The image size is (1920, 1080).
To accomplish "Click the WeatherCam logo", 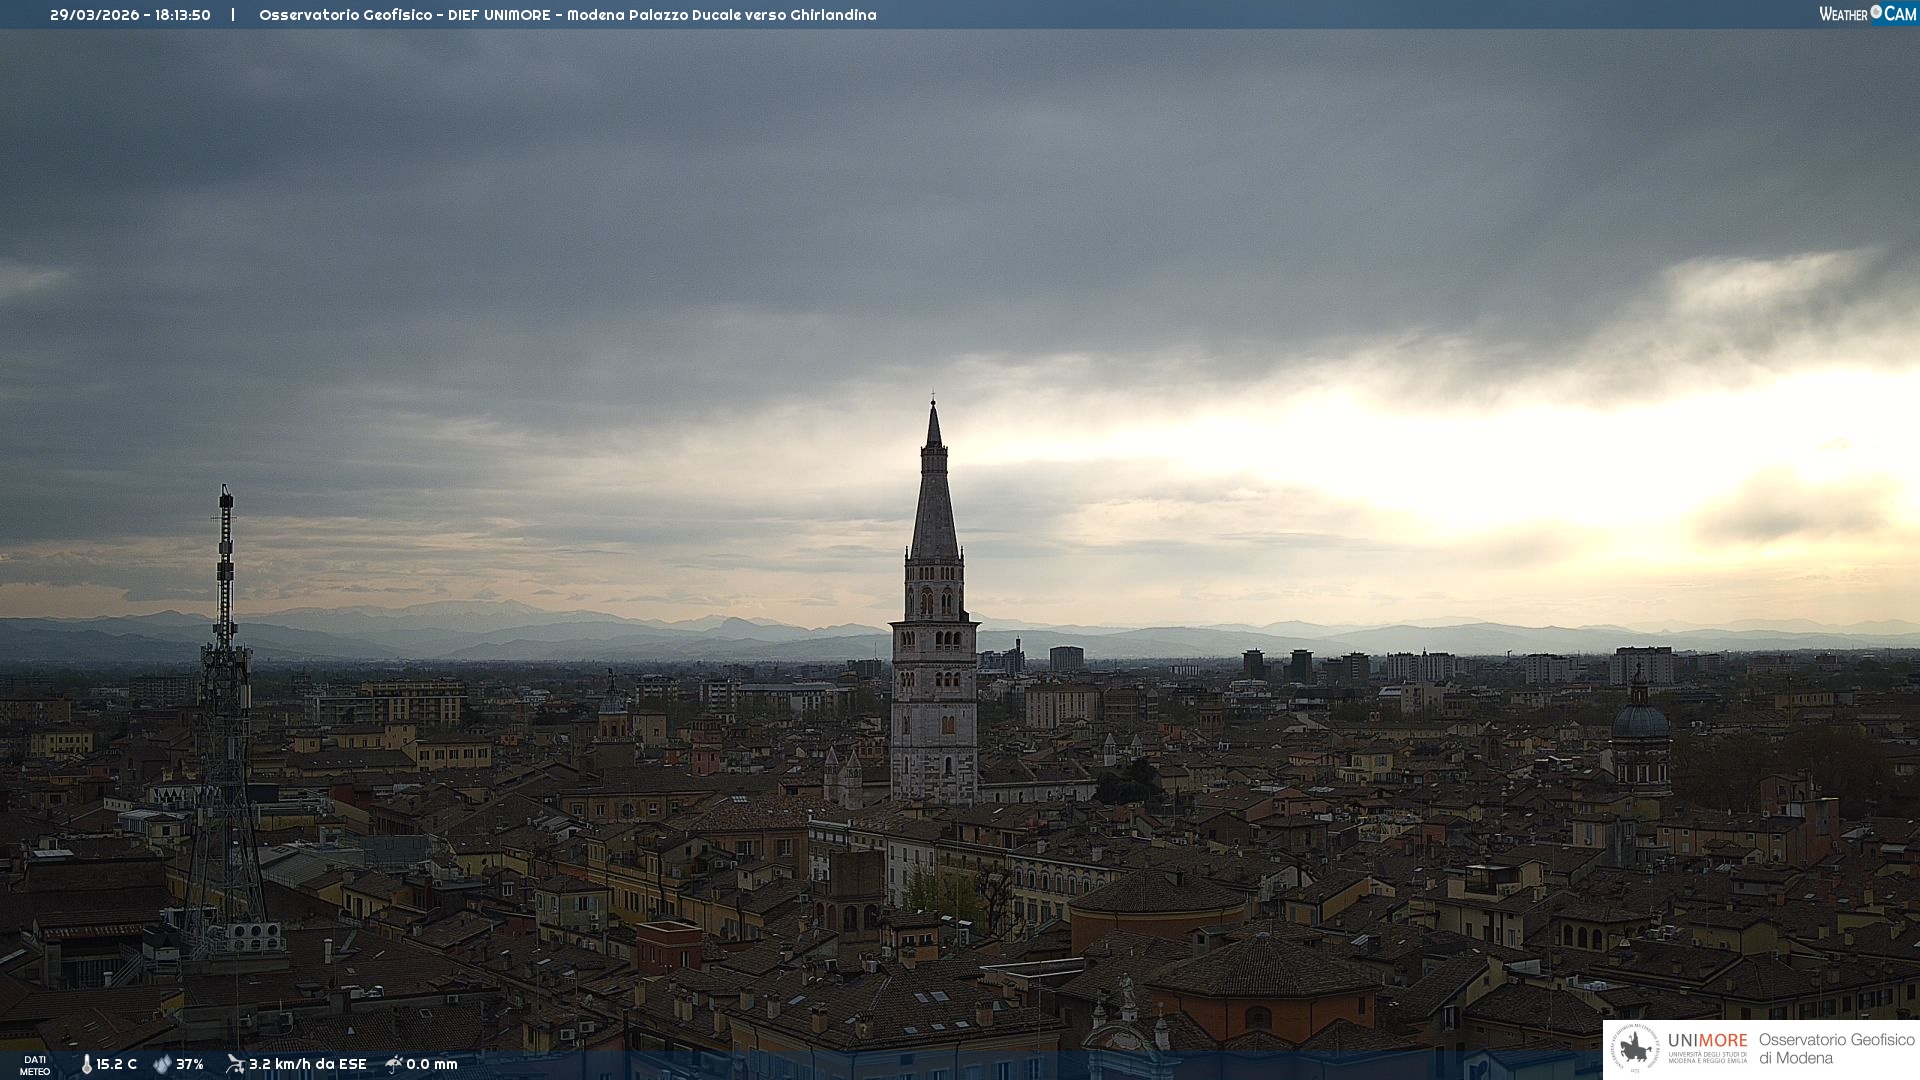I will click(x=1867, y=14).
